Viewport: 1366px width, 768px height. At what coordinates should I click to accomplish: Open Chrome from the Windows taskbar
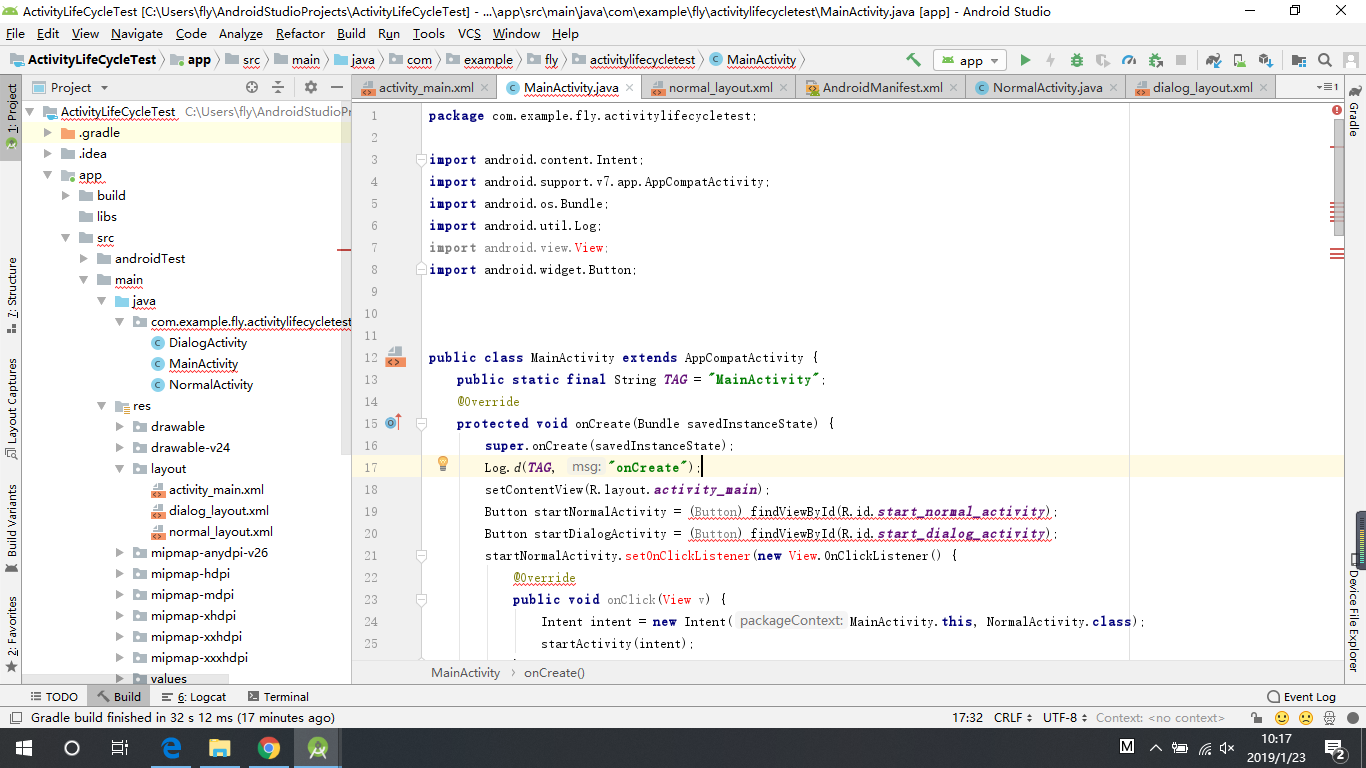tap(268, 747)
